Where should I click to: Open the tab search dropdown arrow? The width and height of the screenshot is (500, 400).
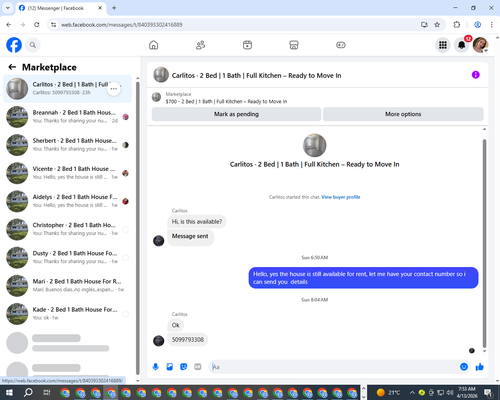point(7,8)
